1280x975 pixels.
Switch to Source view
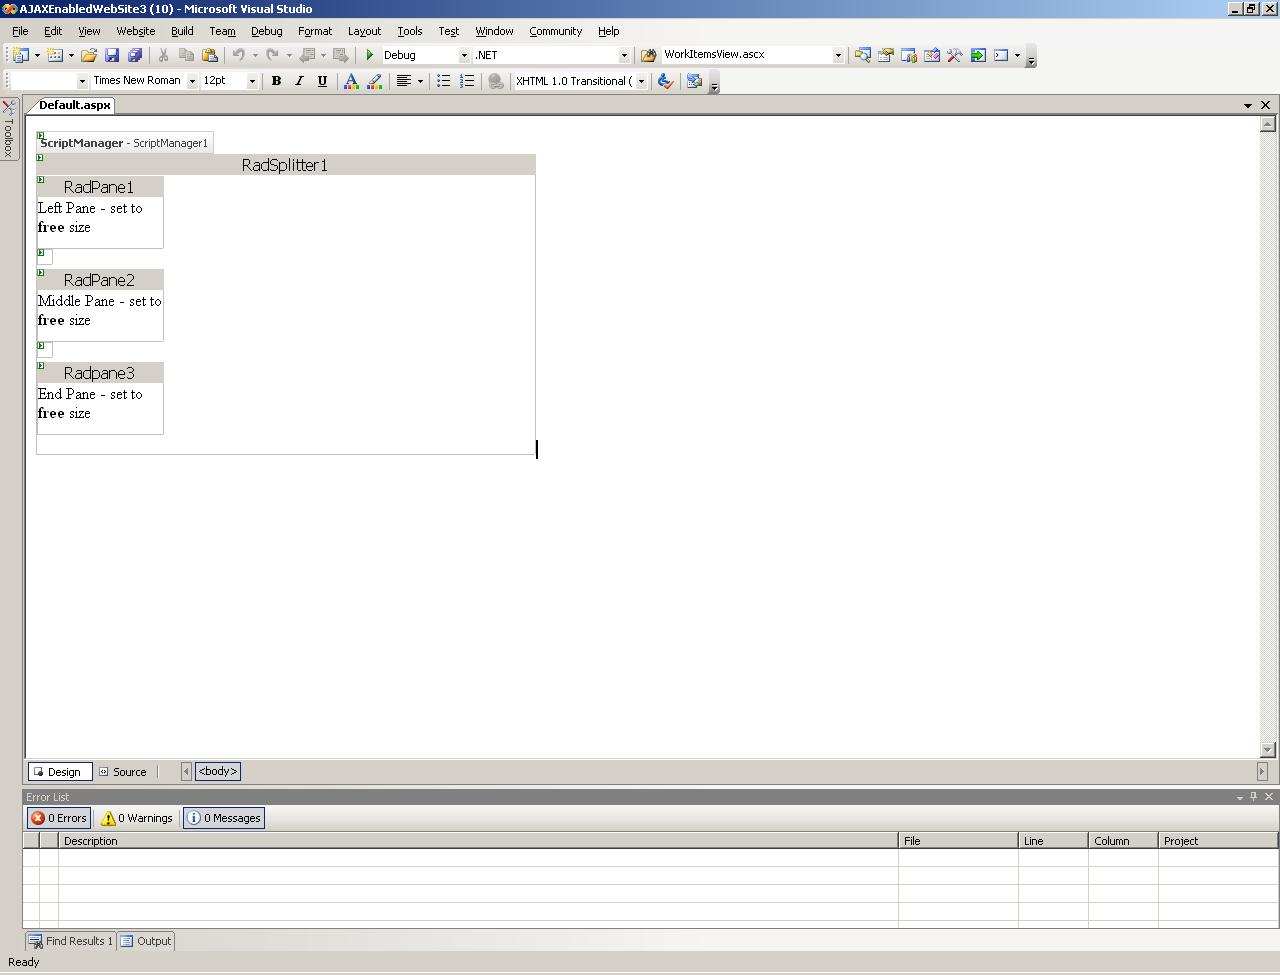pyautogui.click(x=124, y=772)
